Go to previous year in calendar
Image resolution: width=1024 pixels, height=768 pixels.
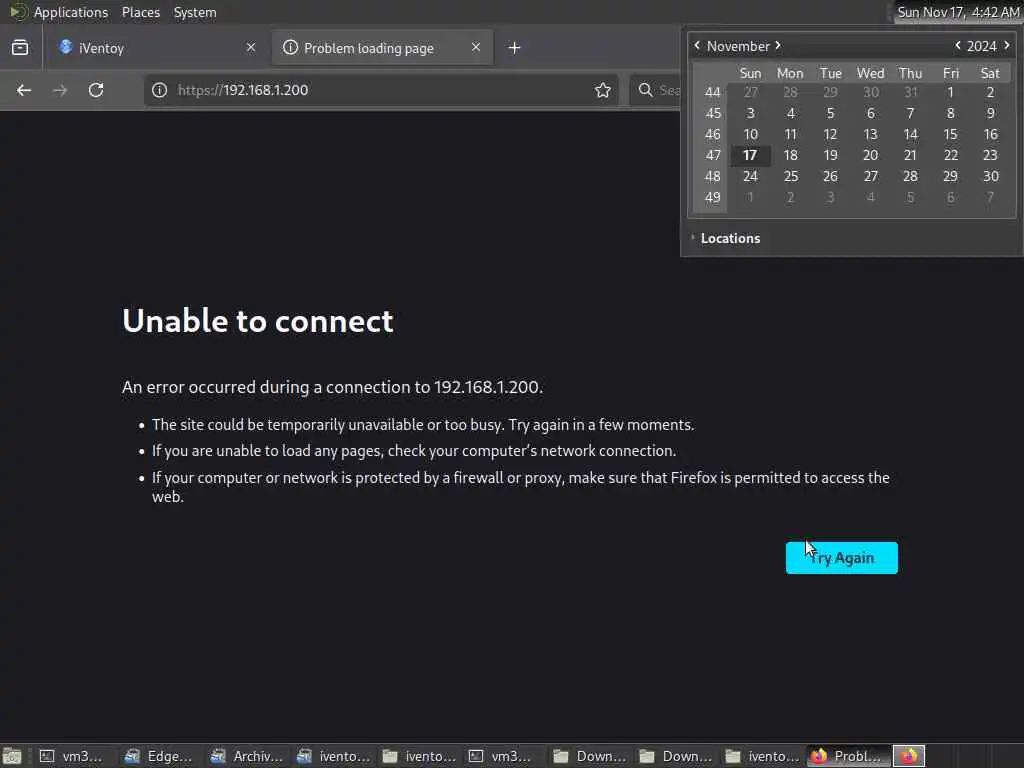[957, 45]
